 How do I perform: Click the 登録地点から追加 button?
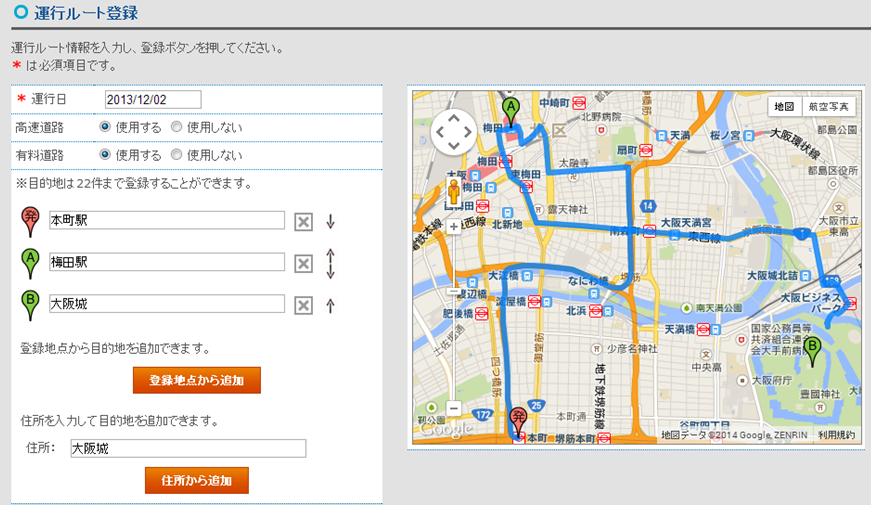(x=197, y=380)
